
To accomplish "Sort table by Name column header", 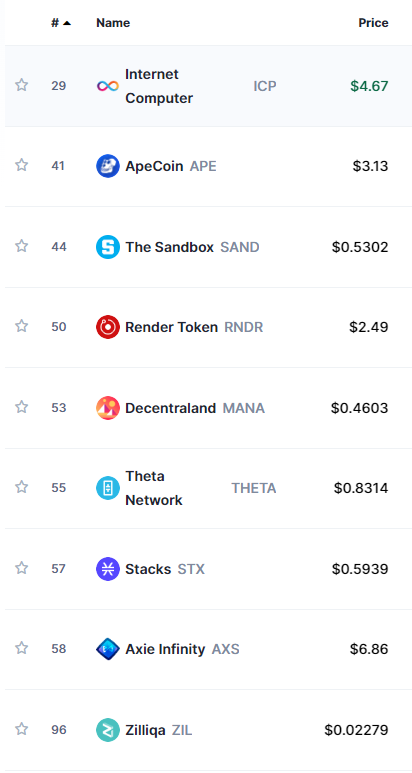I will (x=113, y=23).
